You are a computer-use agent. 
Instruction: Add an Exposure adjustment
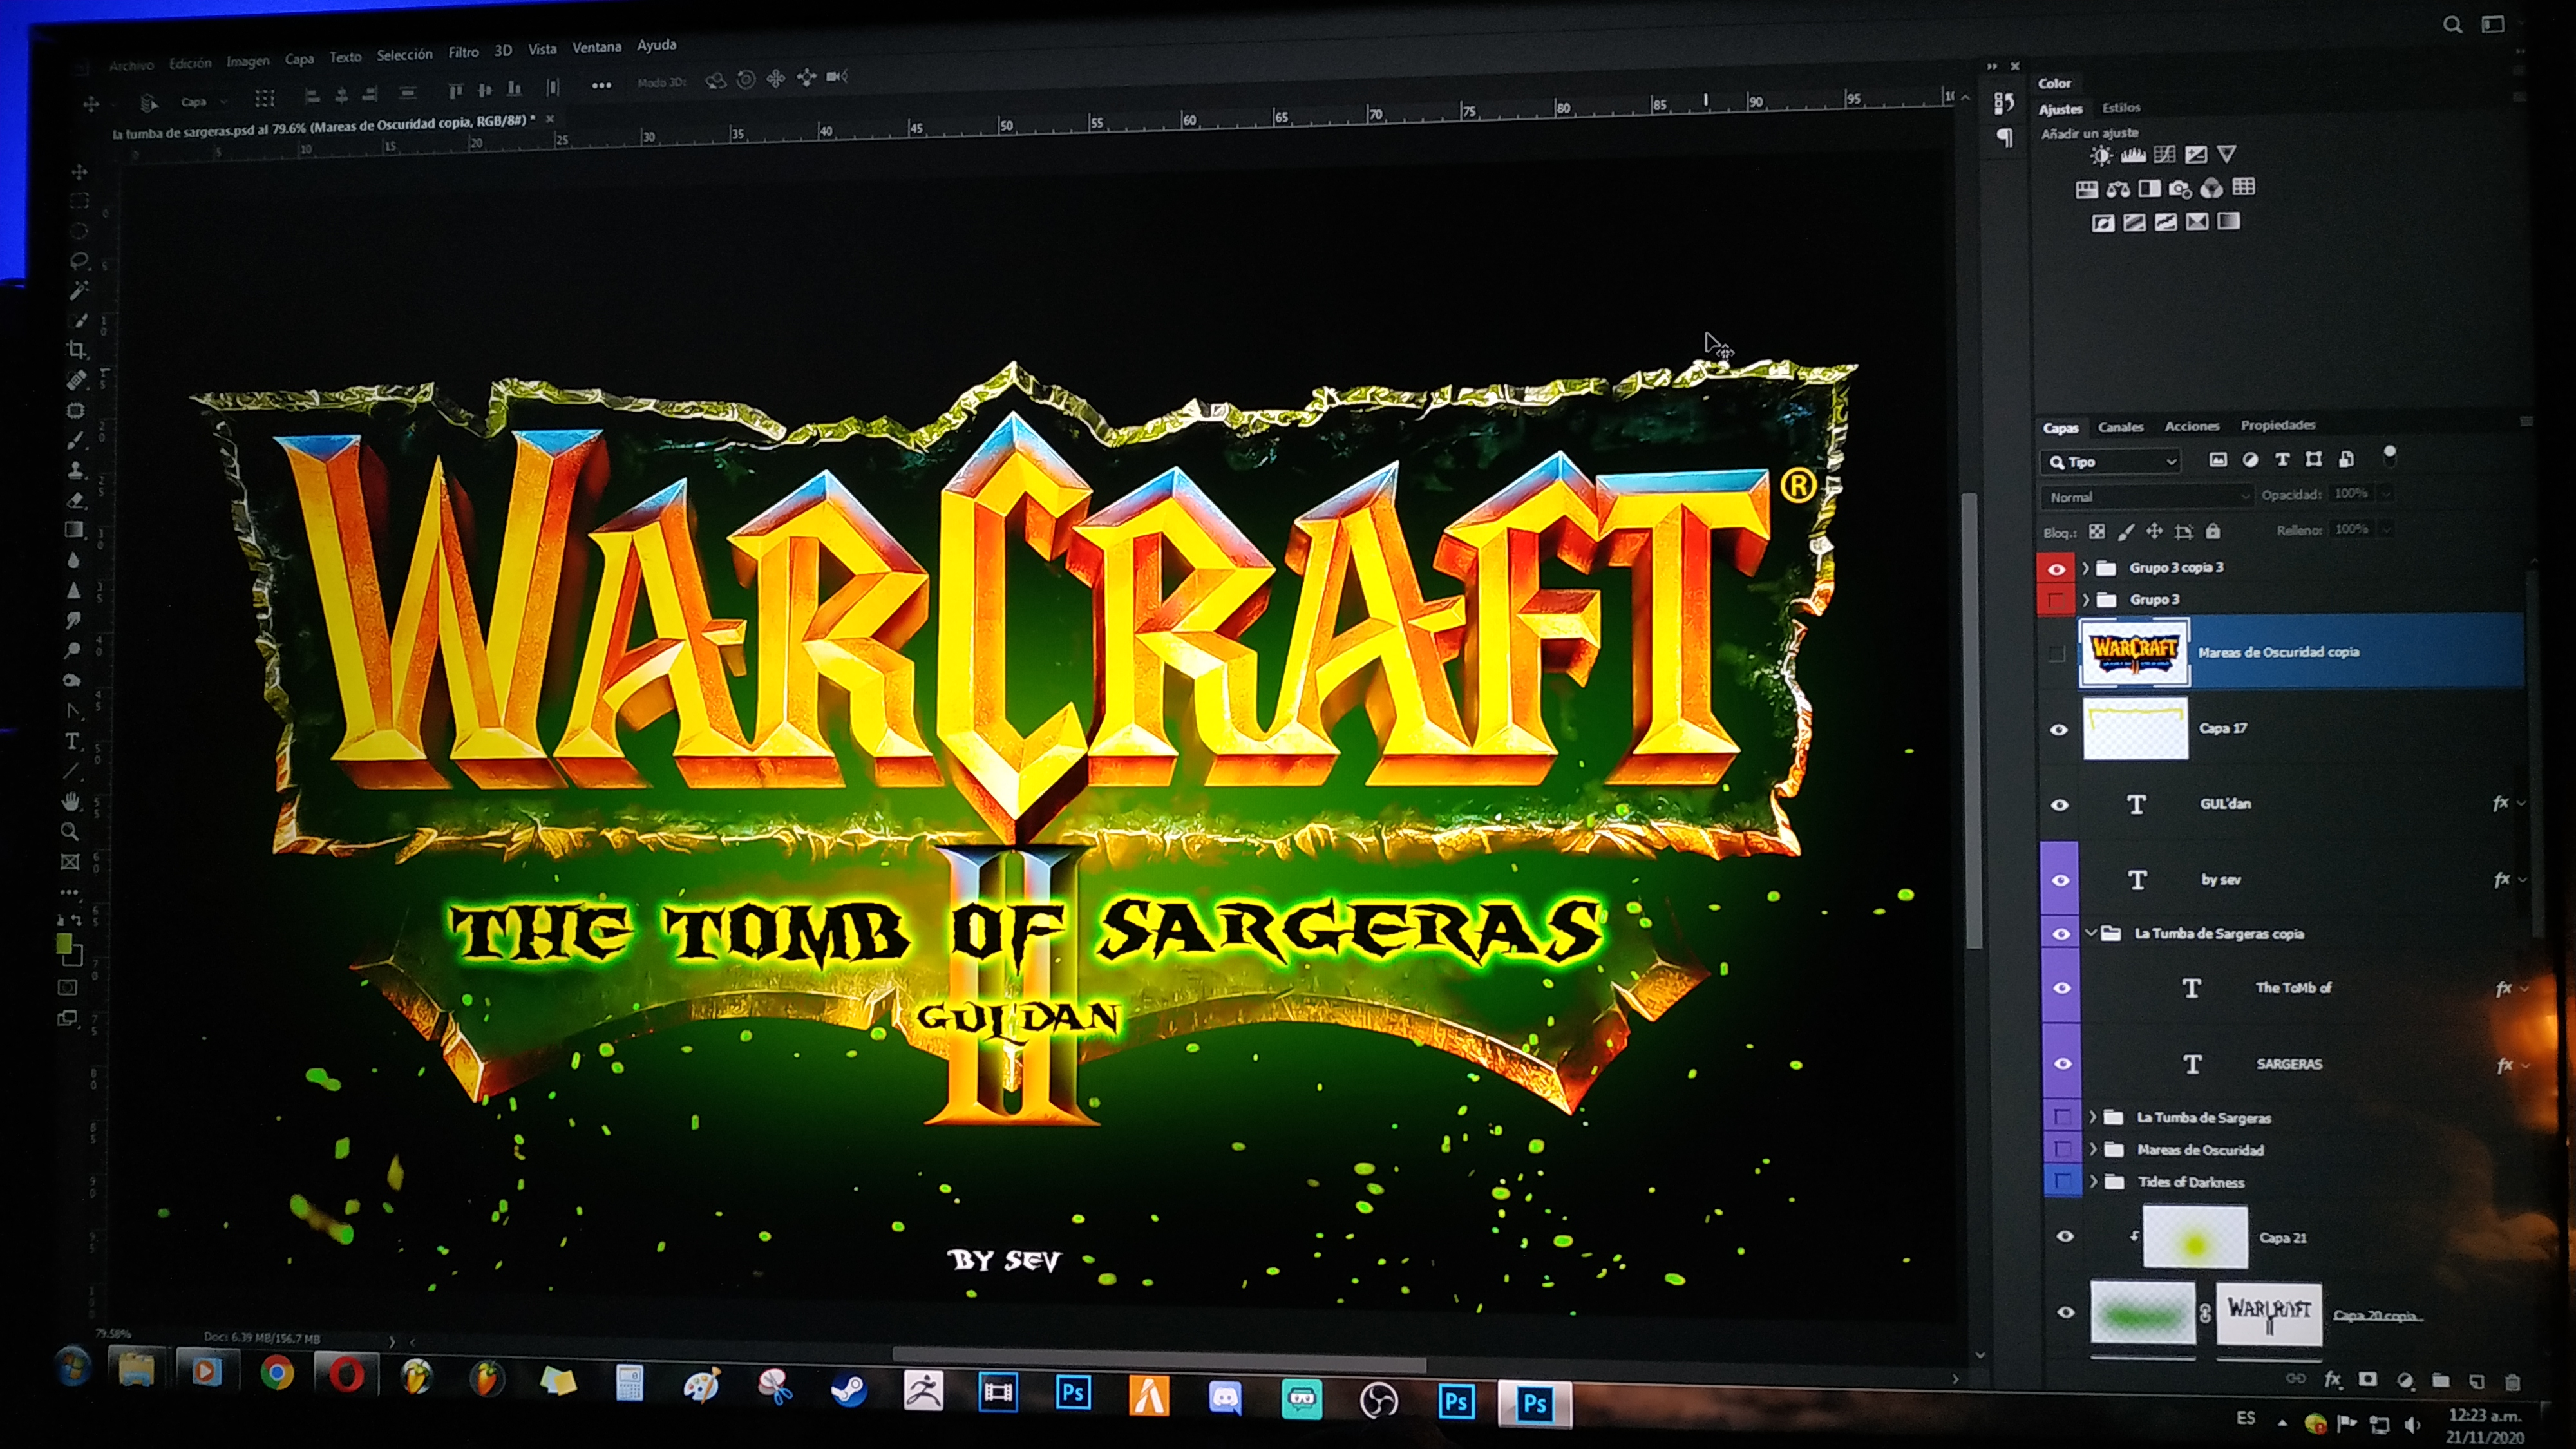click(x=2196, y=155)
